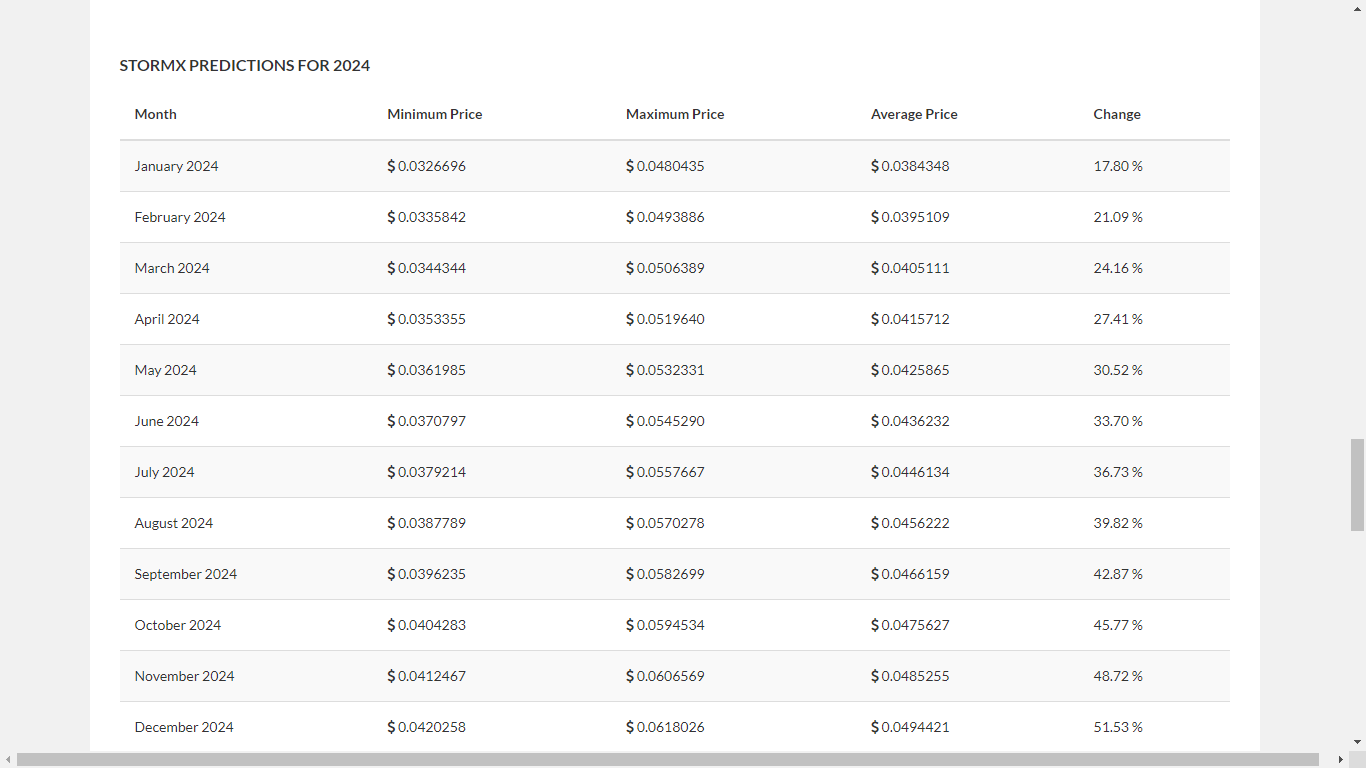Select the February 2024 month cell
1366x768 pixels.
pyautogui.click(x=180, y=217)
